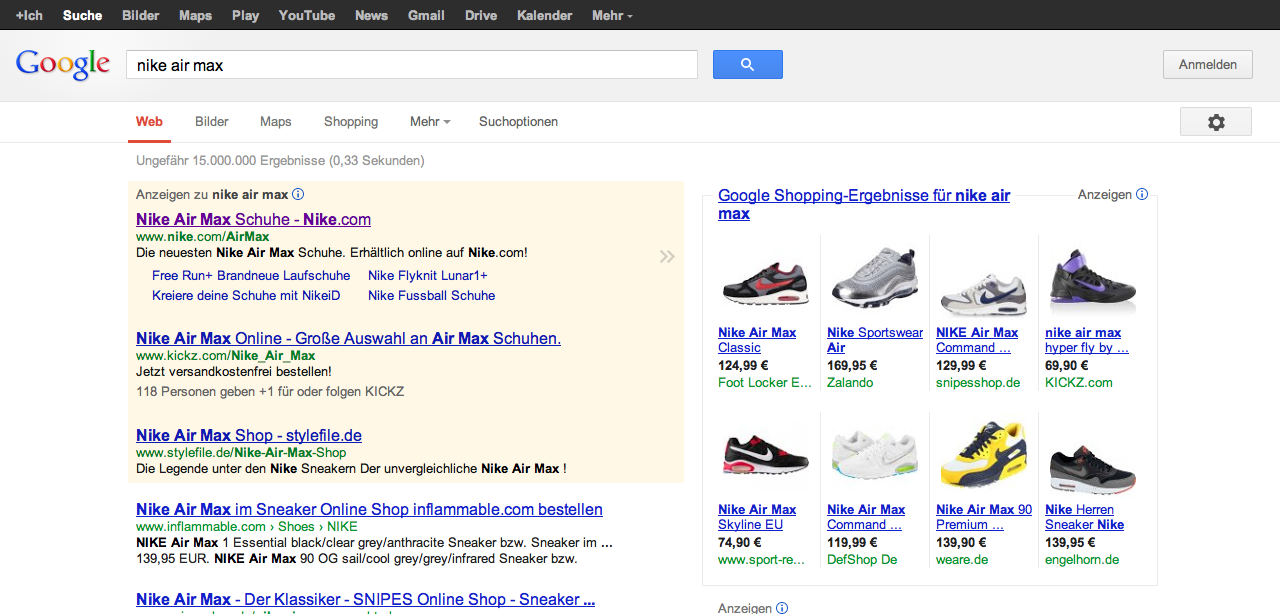Open the 'Kreiere deine Schuhe mit NikeiD' sitelink
Image resolution: width=1280 pixels, height=614 pixels.
point(246,295)
